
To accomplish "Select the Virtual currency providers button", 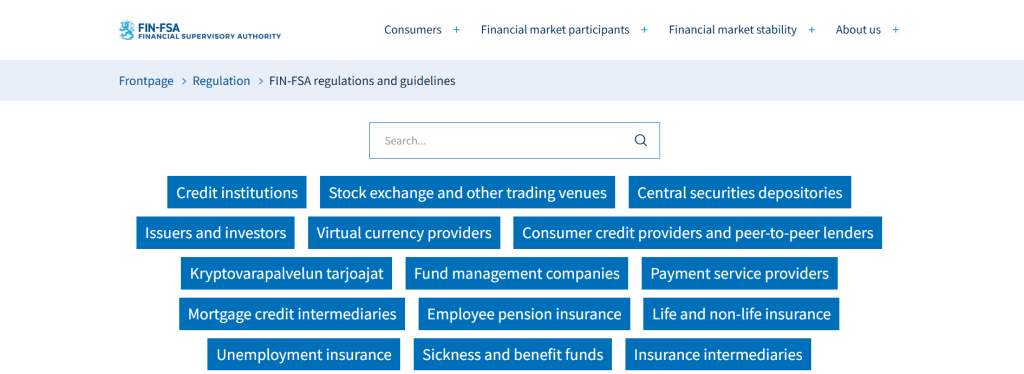I will point(404,233).
